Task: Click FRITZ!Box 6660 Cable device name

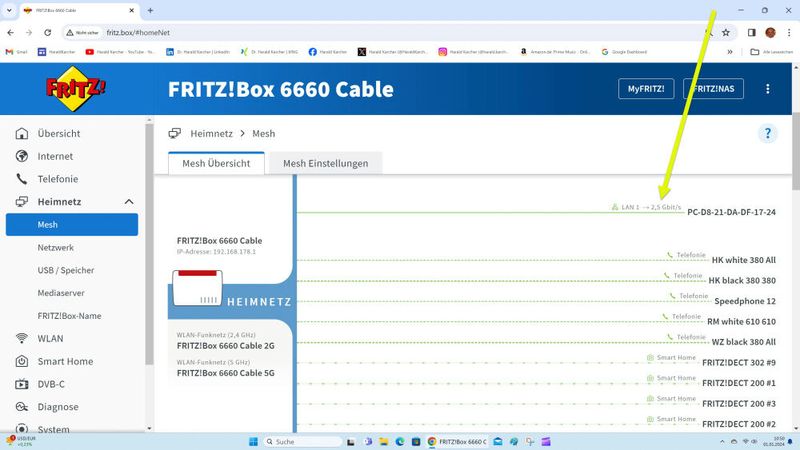Action: point(219,240)
